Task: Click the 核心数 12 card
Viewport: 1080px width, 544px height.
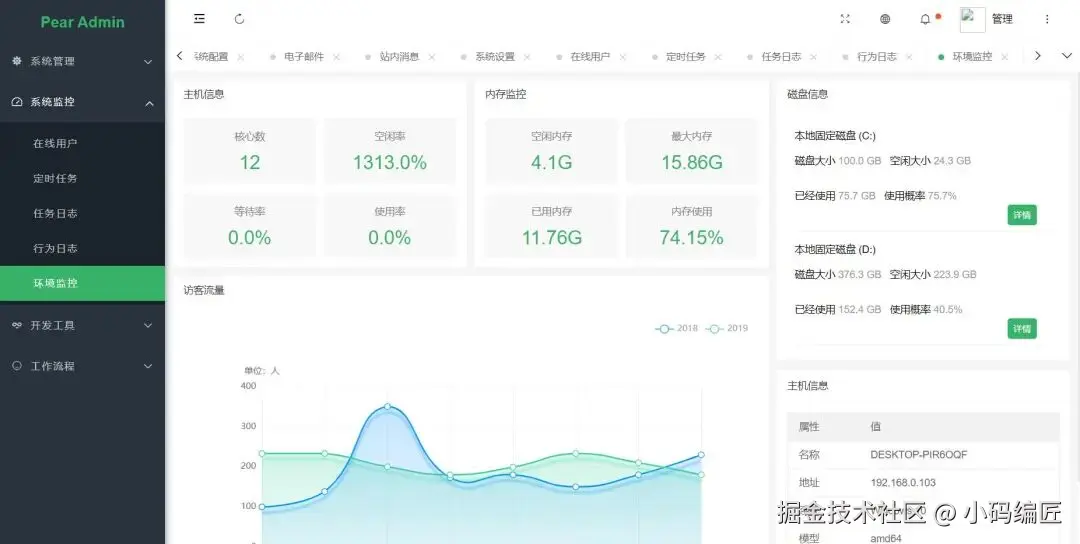Action: click(x=249, y=151)
